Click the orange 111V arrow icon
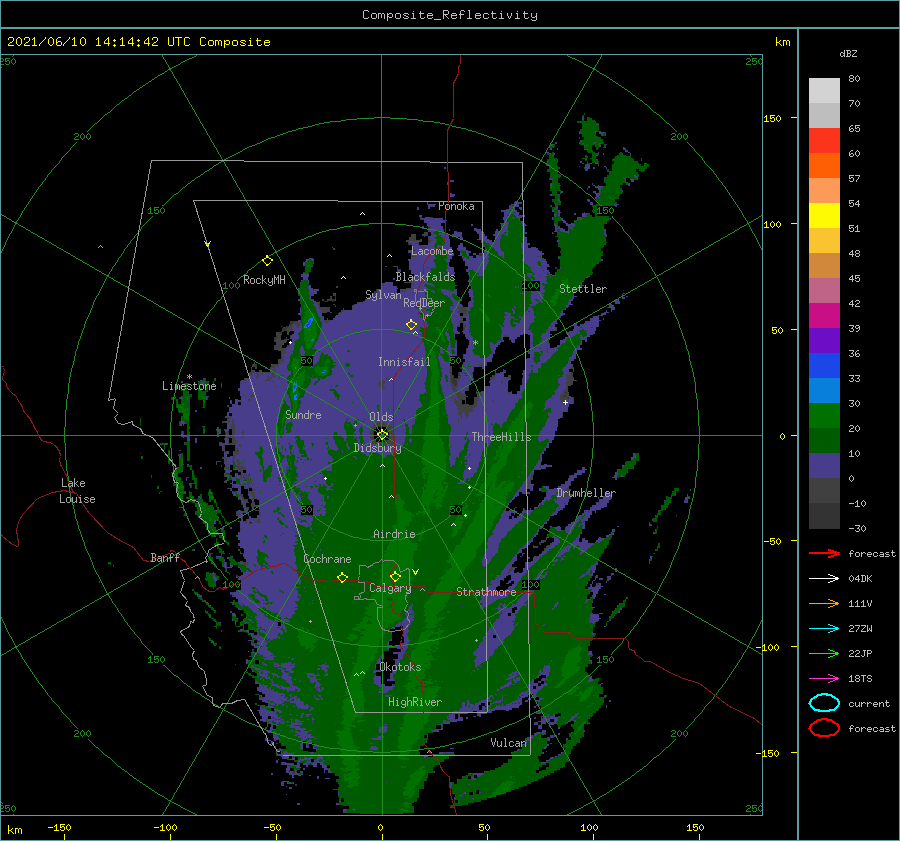This screenshot has width=900, height=841. point(824,603)
